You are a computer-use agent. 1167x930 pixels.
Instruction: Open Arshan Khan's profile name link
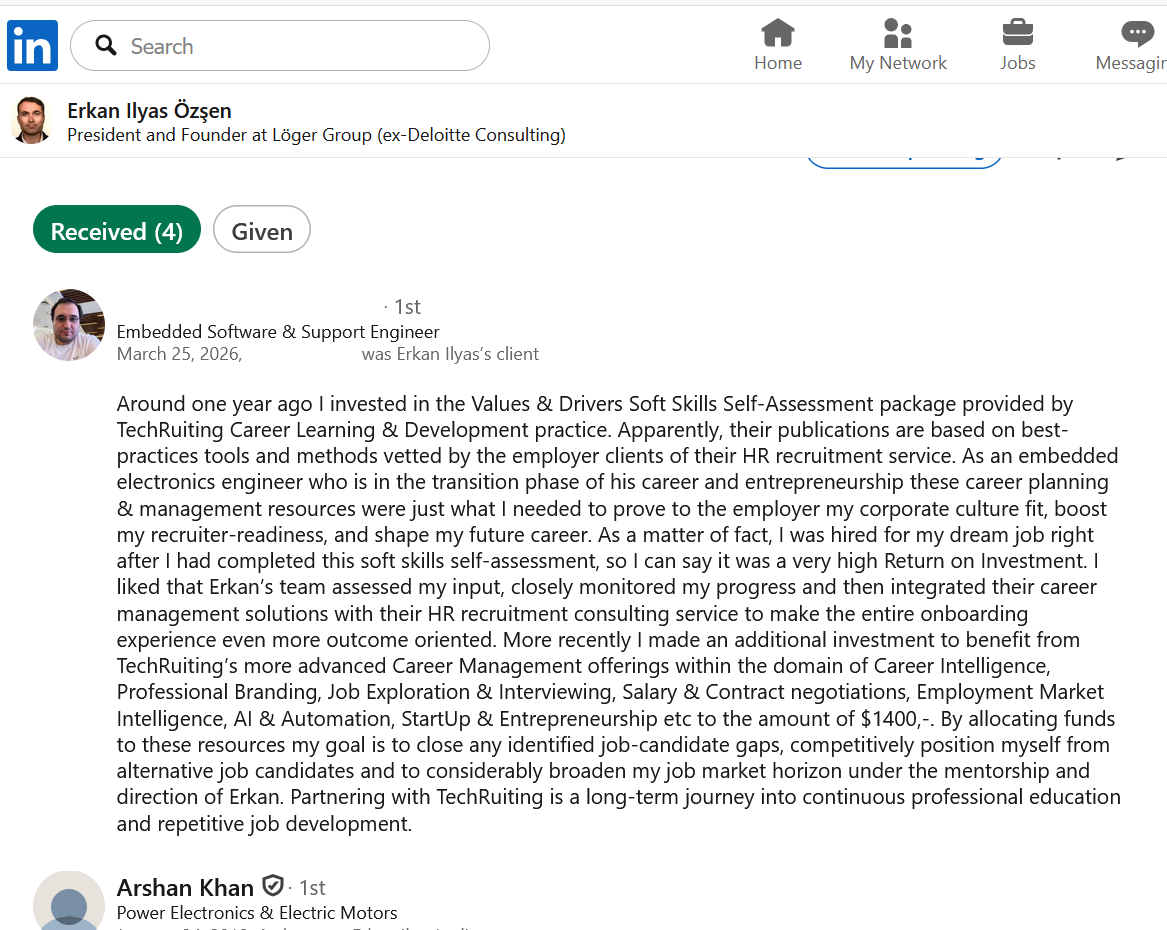coord(185,887)
